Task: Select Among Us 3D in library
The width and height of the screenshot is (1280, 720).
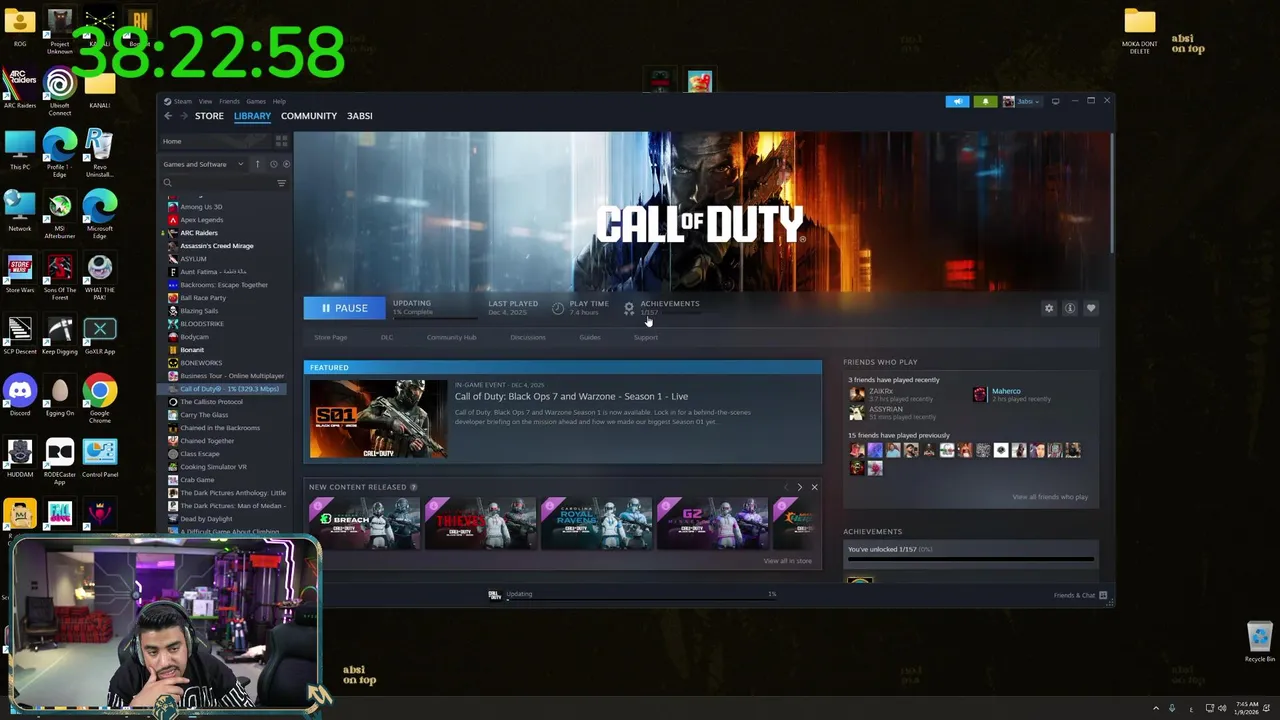Action: click(201, 207)
